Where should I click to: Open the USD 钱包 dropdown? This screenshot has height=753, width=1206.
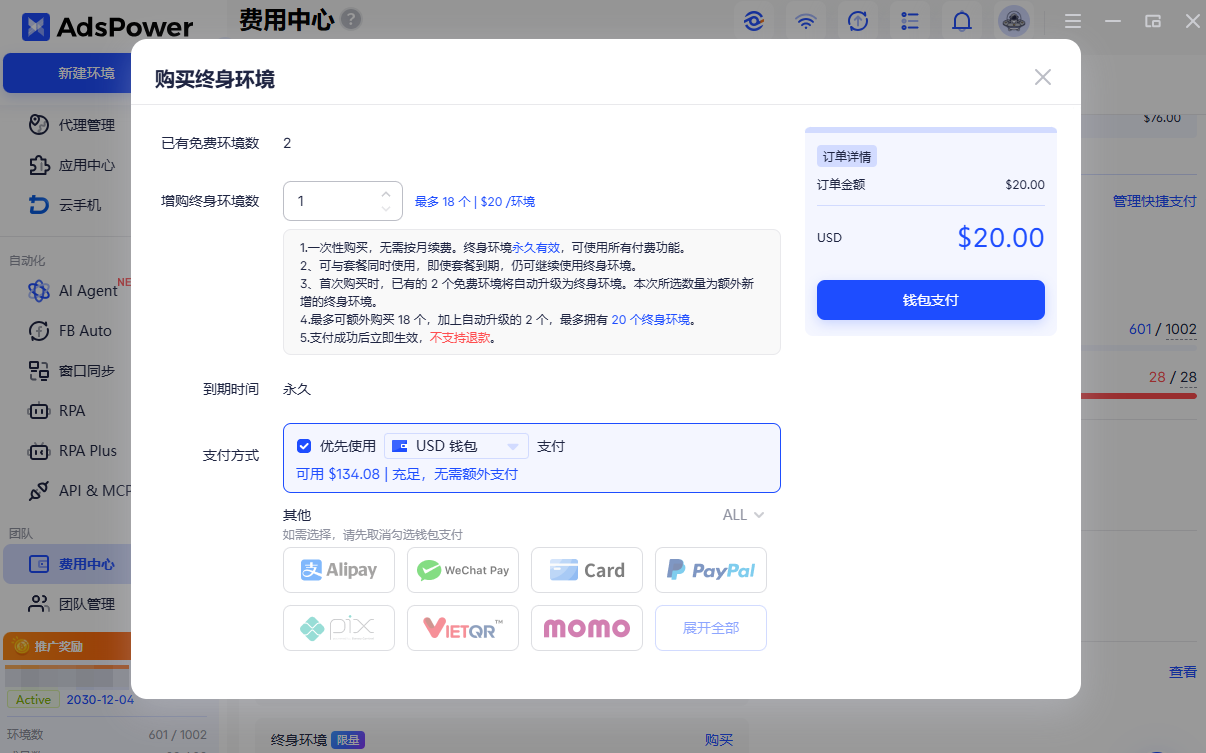457,446
